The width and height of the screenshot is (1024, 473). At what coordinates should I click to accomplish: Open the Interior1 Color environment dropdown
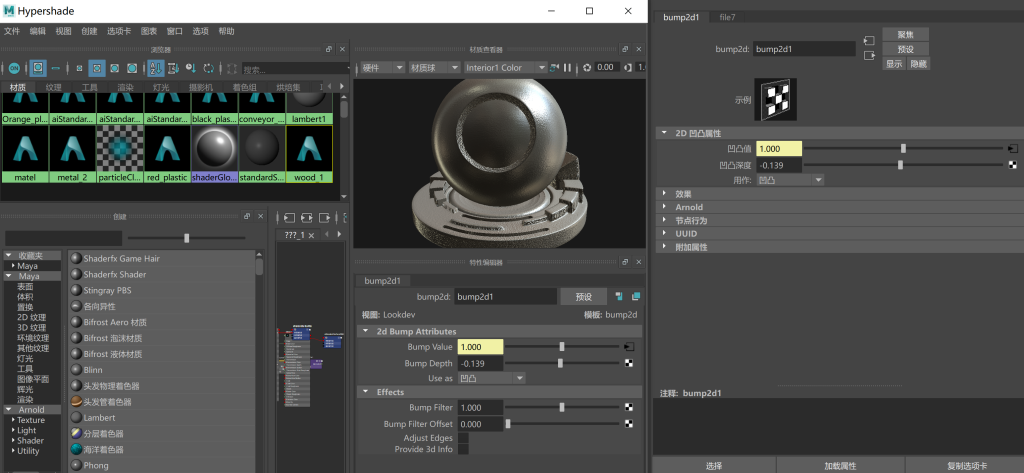coord(505,67)
